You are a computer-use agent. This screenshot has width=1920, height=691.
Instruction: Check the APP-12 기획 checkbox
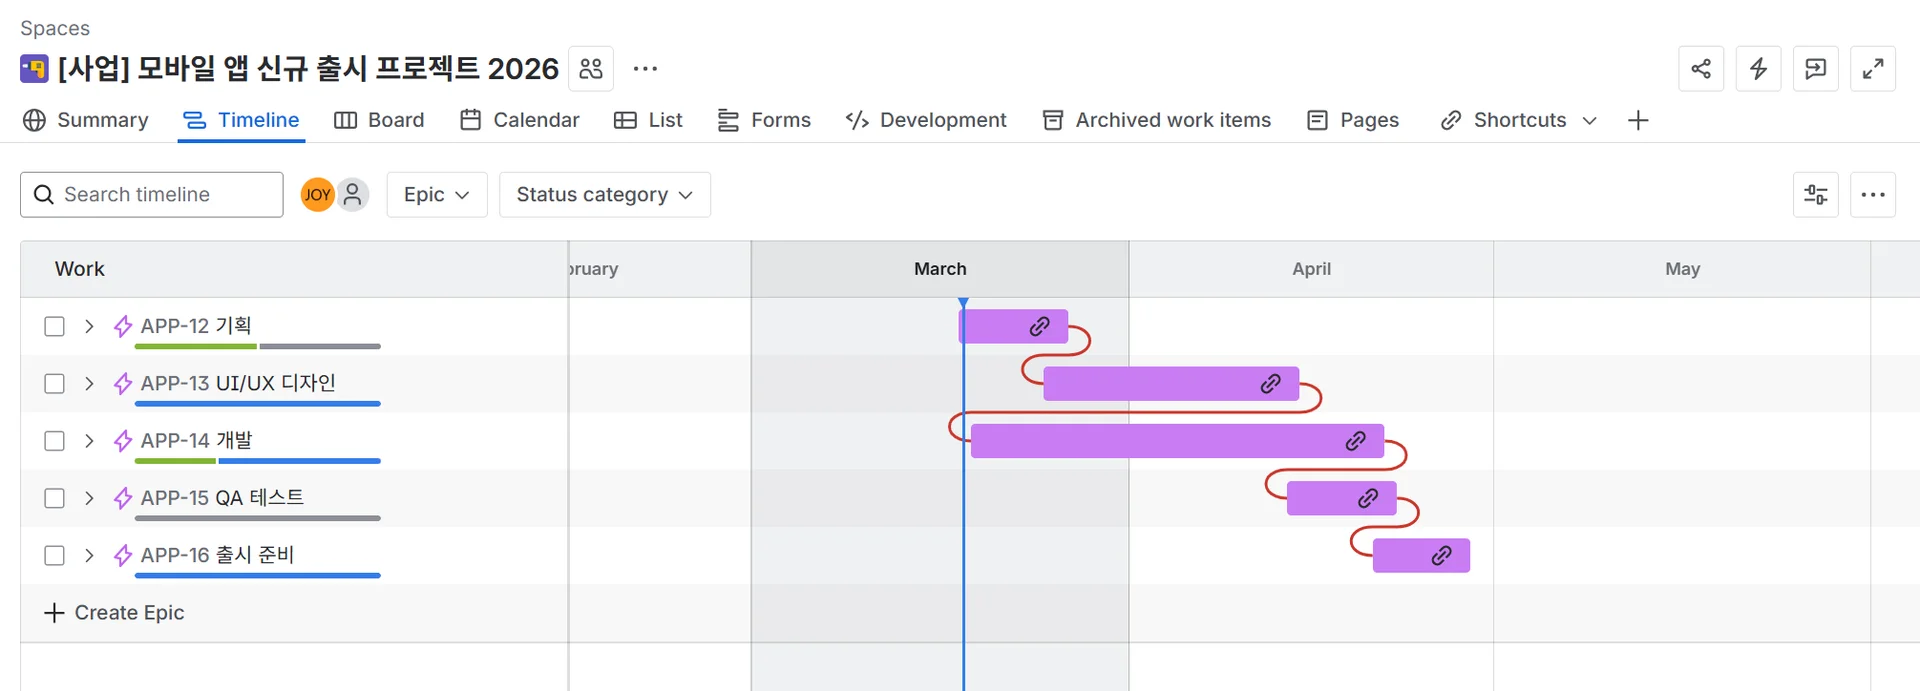(x=55, y=327)
